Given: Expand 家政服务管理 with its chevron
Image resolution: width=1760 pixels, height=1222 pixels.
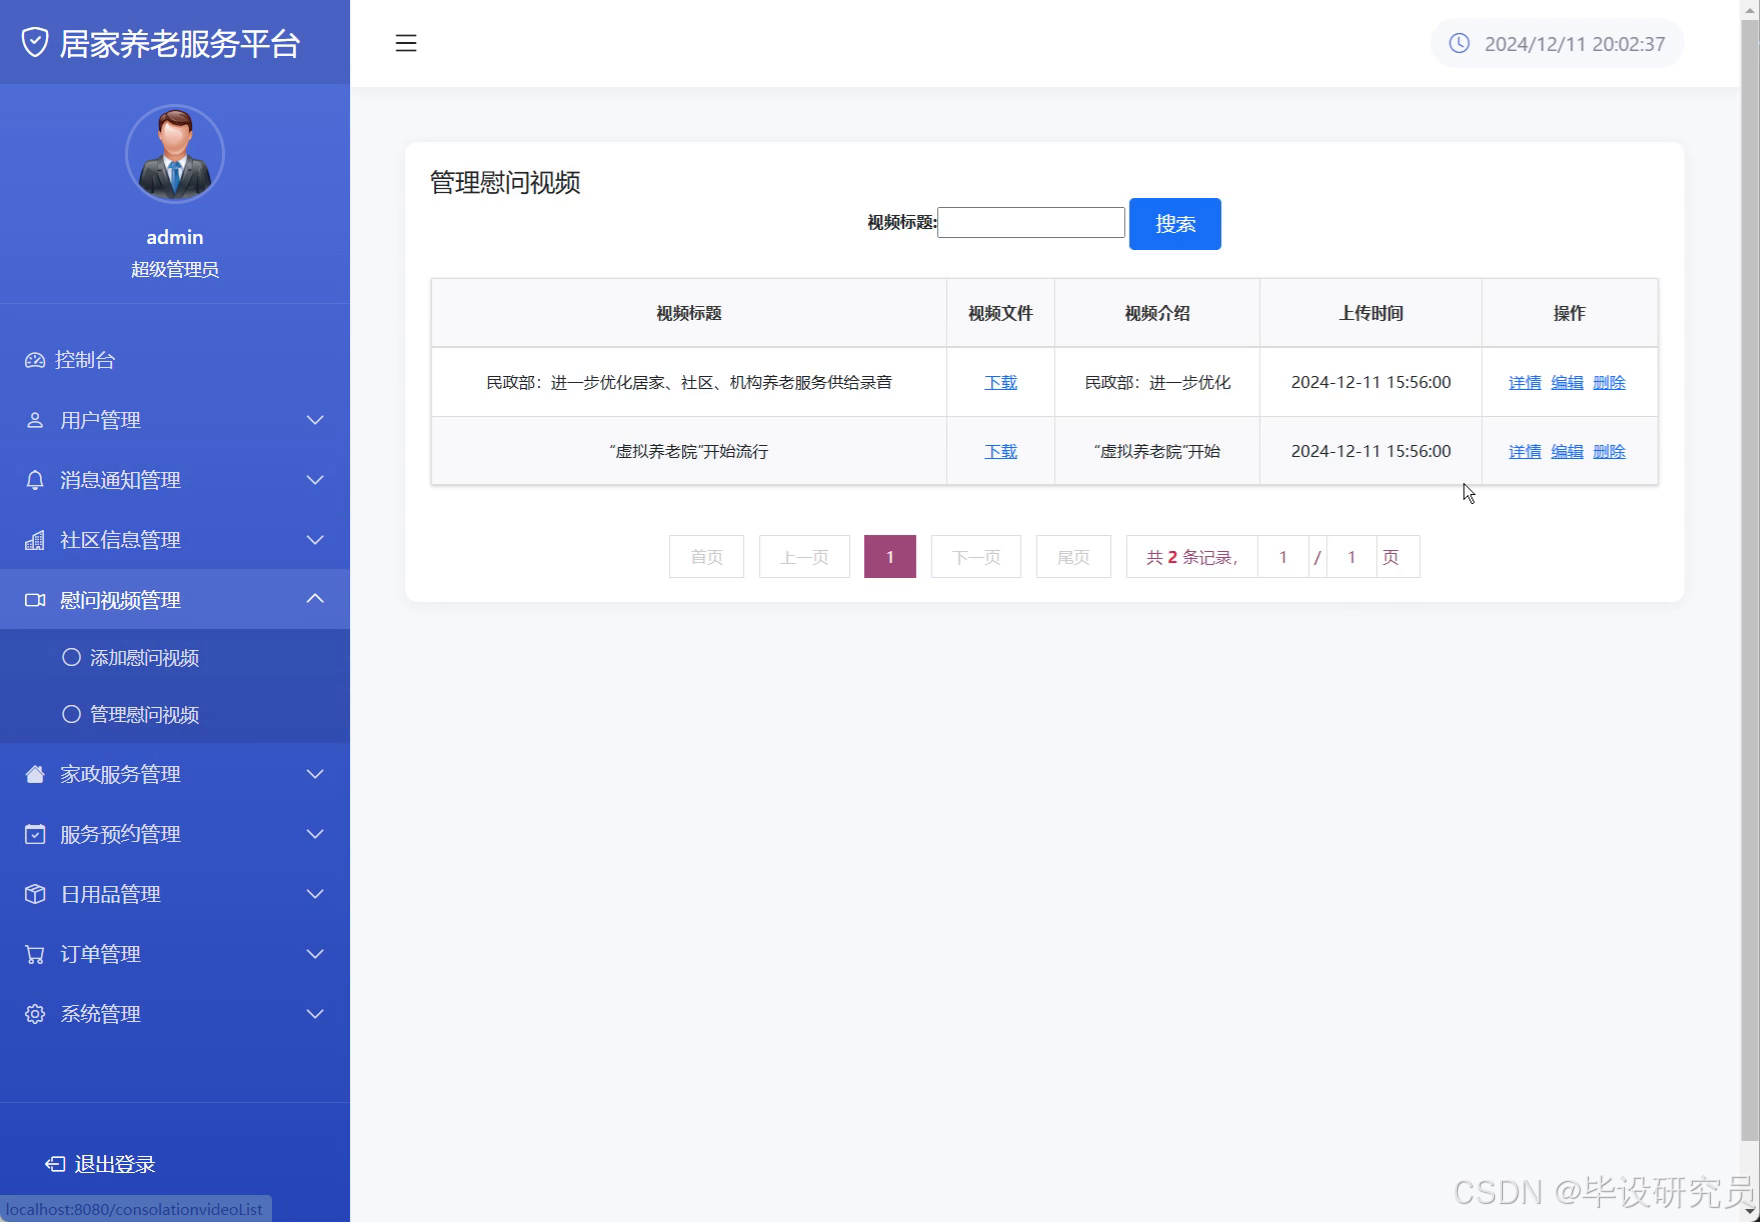Looking at the screenshot, I should click(x=315, y=774).
